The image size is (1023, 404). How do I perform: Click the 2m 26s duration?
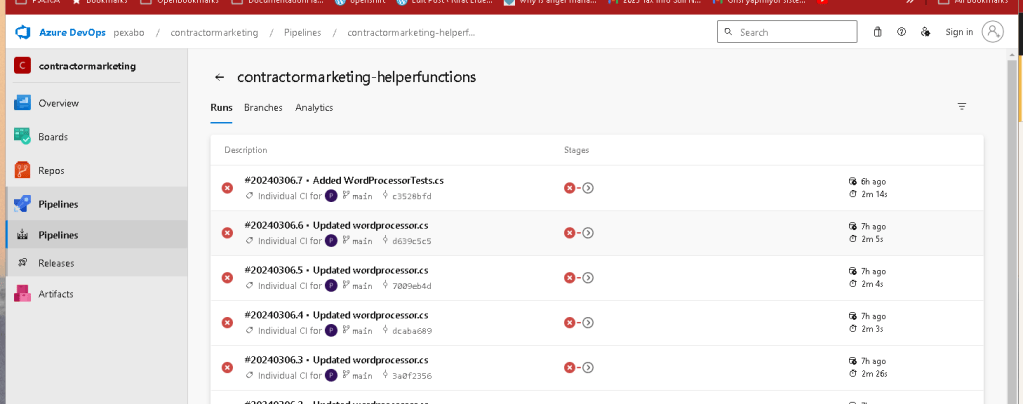(x=874, y=374)
